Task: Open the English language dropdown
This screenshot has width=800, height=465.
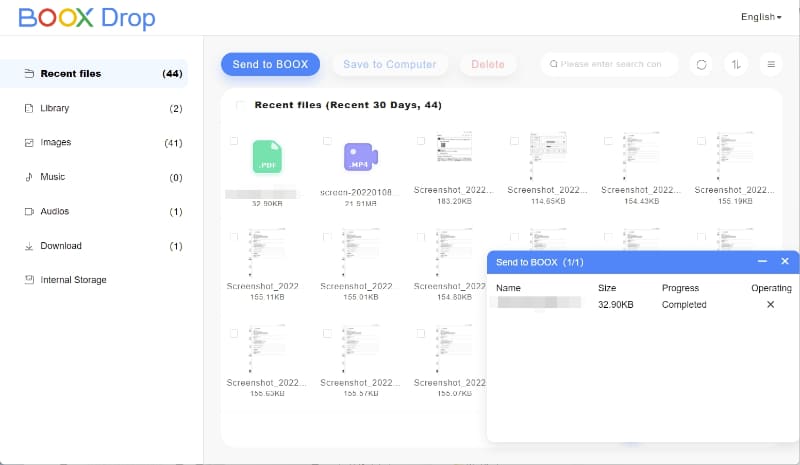Action: (x=761, y=17)
